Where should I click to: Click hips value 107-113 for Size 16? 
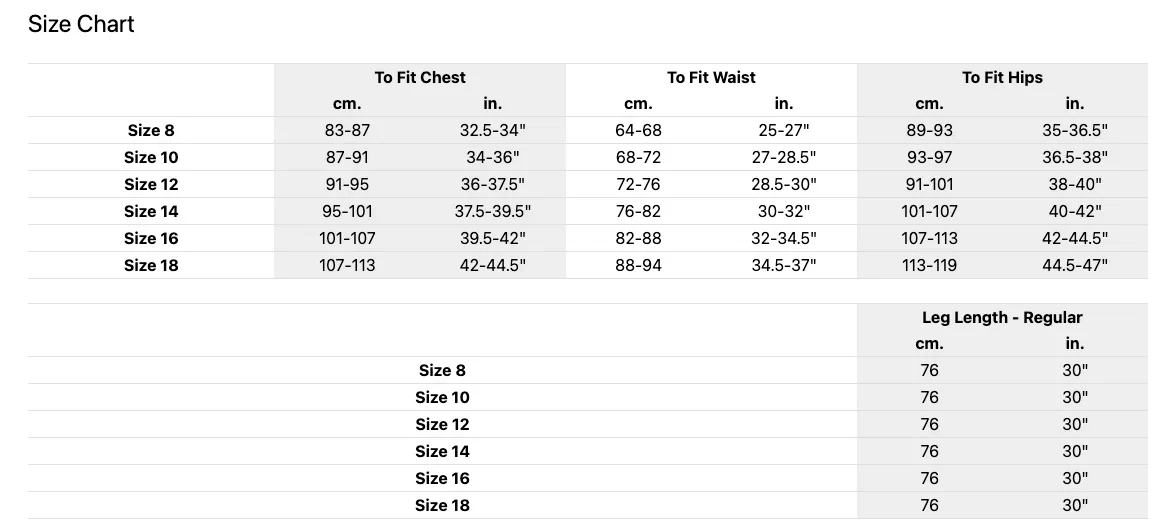coord(929,239)
